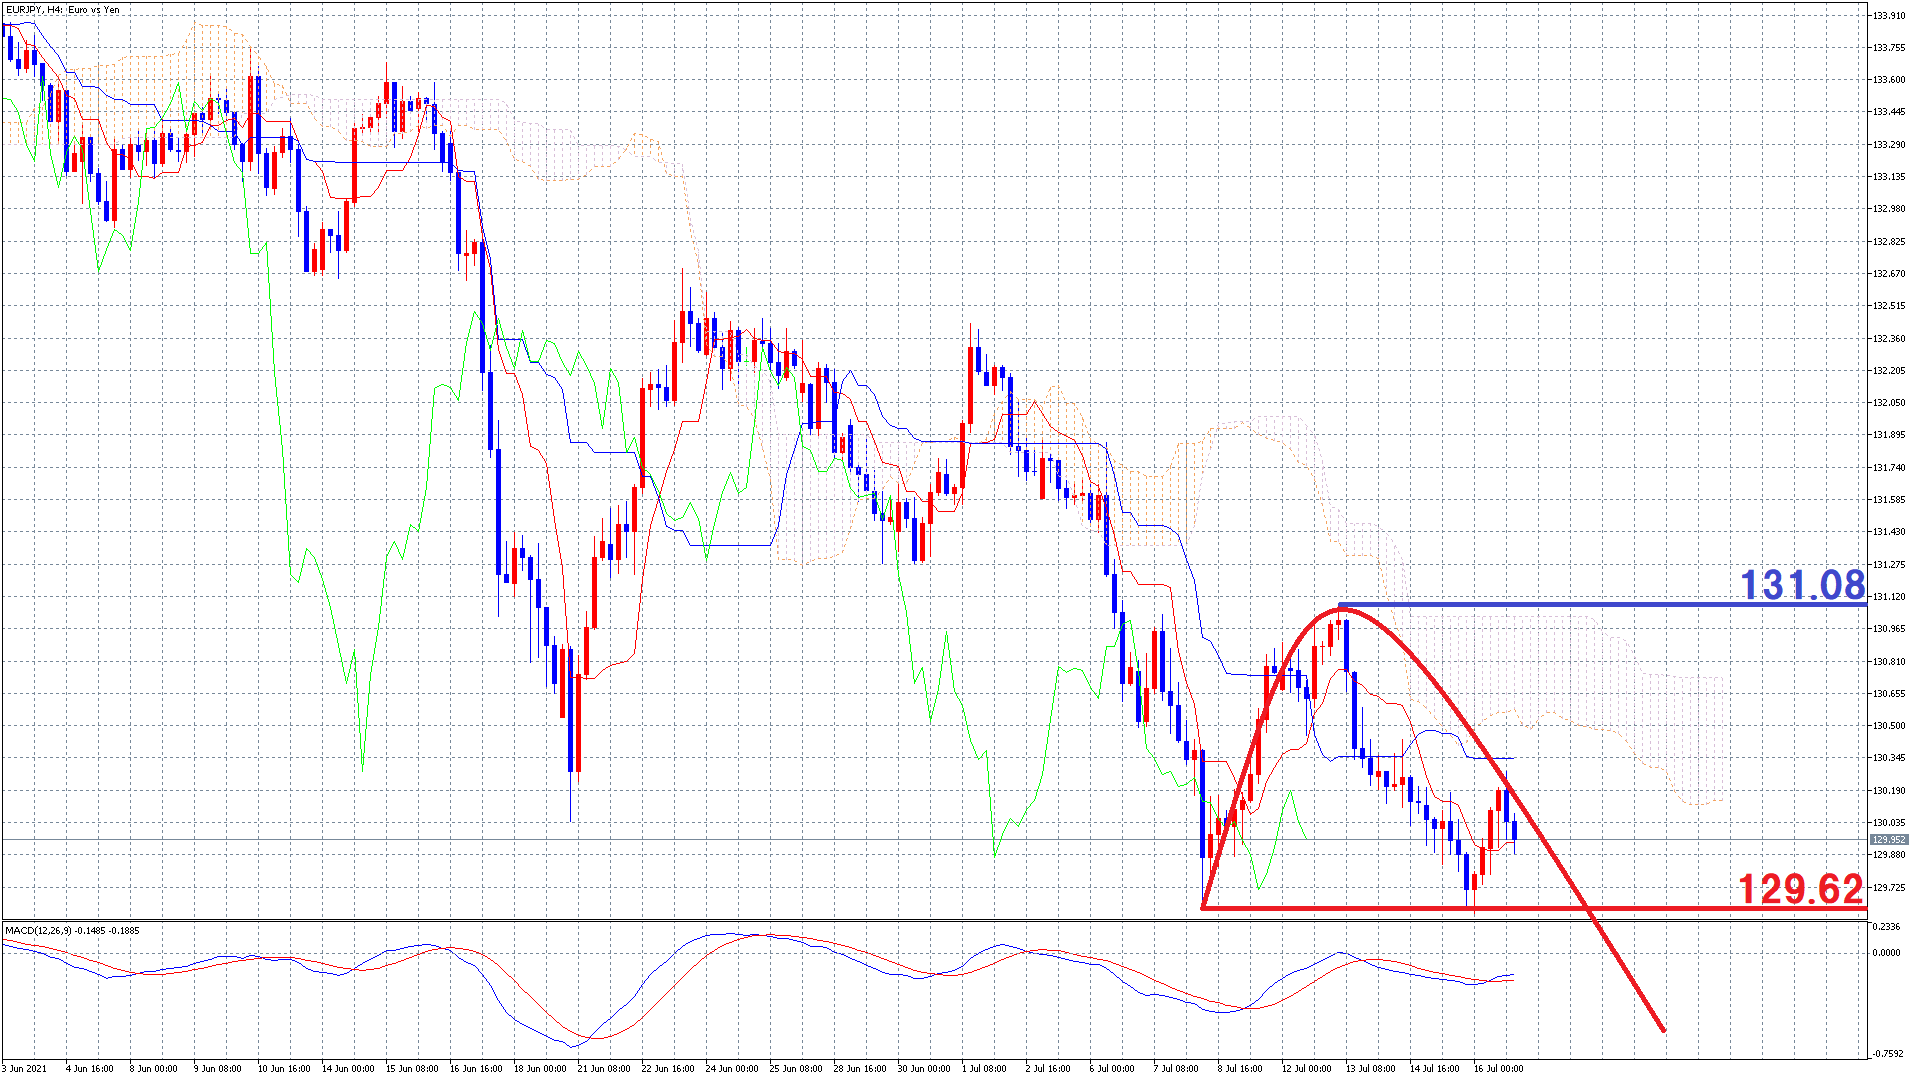The image size is (1920, 1080).
Task: Click the 133.910 value on price scale
Action: (1888, 15)
